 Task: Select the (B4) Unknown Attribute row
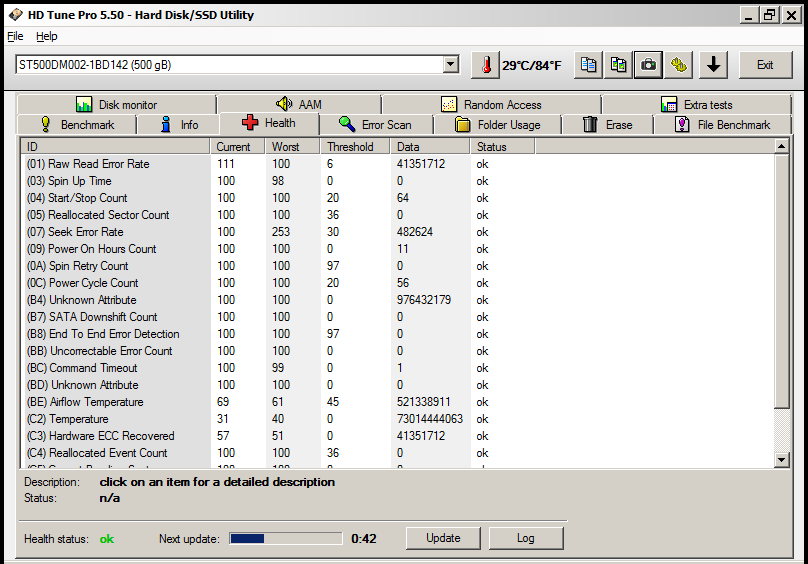click(397, 300)
